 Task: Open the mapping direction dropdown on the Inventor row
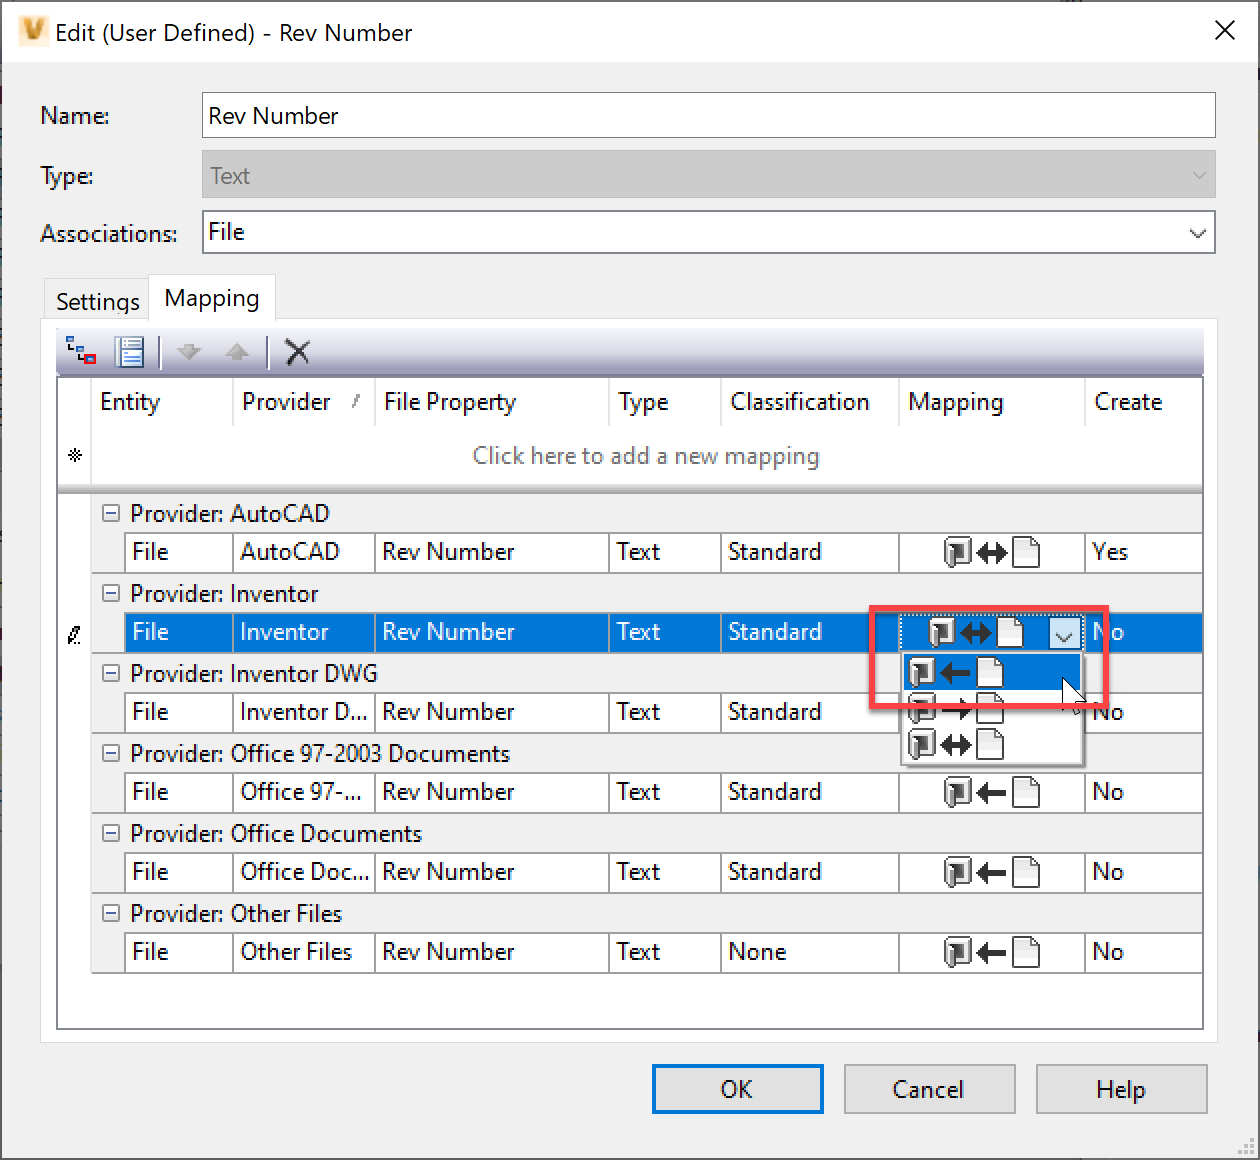pyautogui.click(x=1063, y=632)
